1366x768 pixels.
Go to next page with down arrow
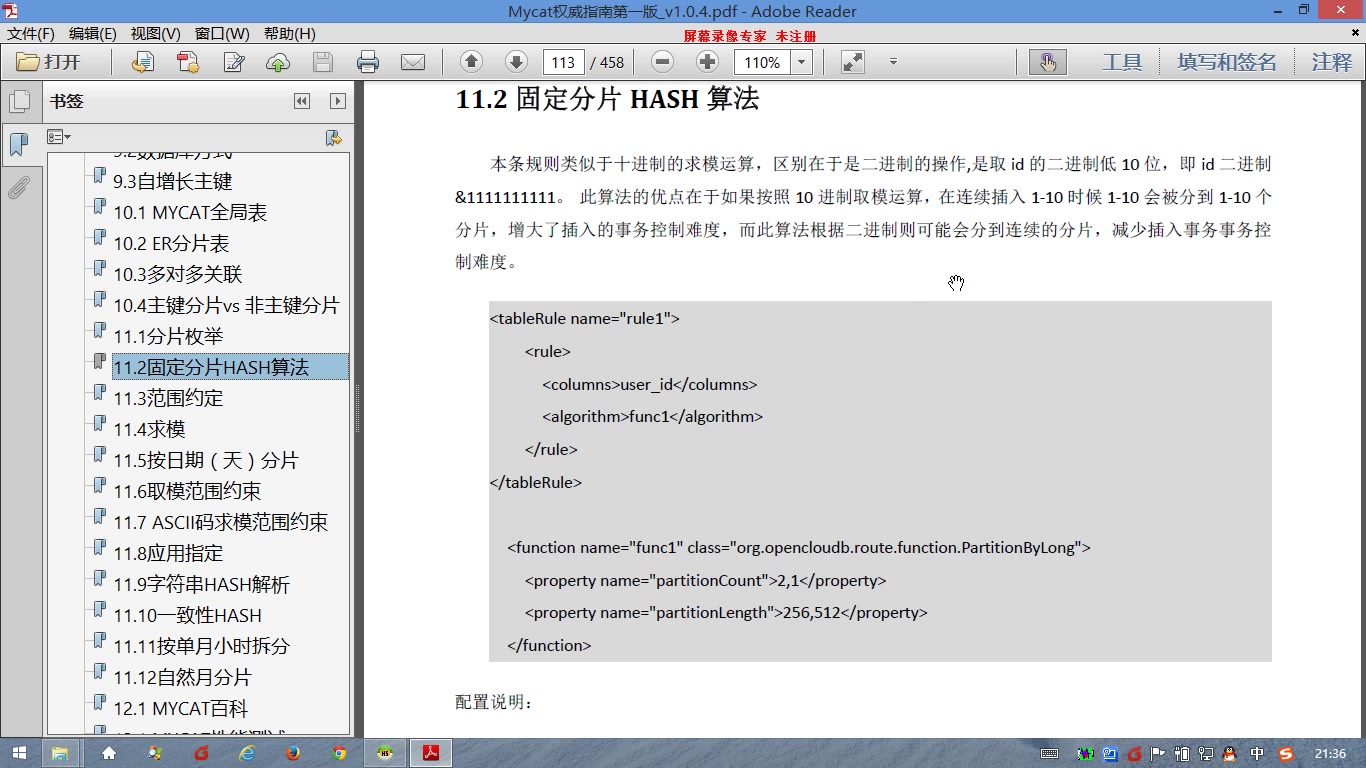click(516, 62)
